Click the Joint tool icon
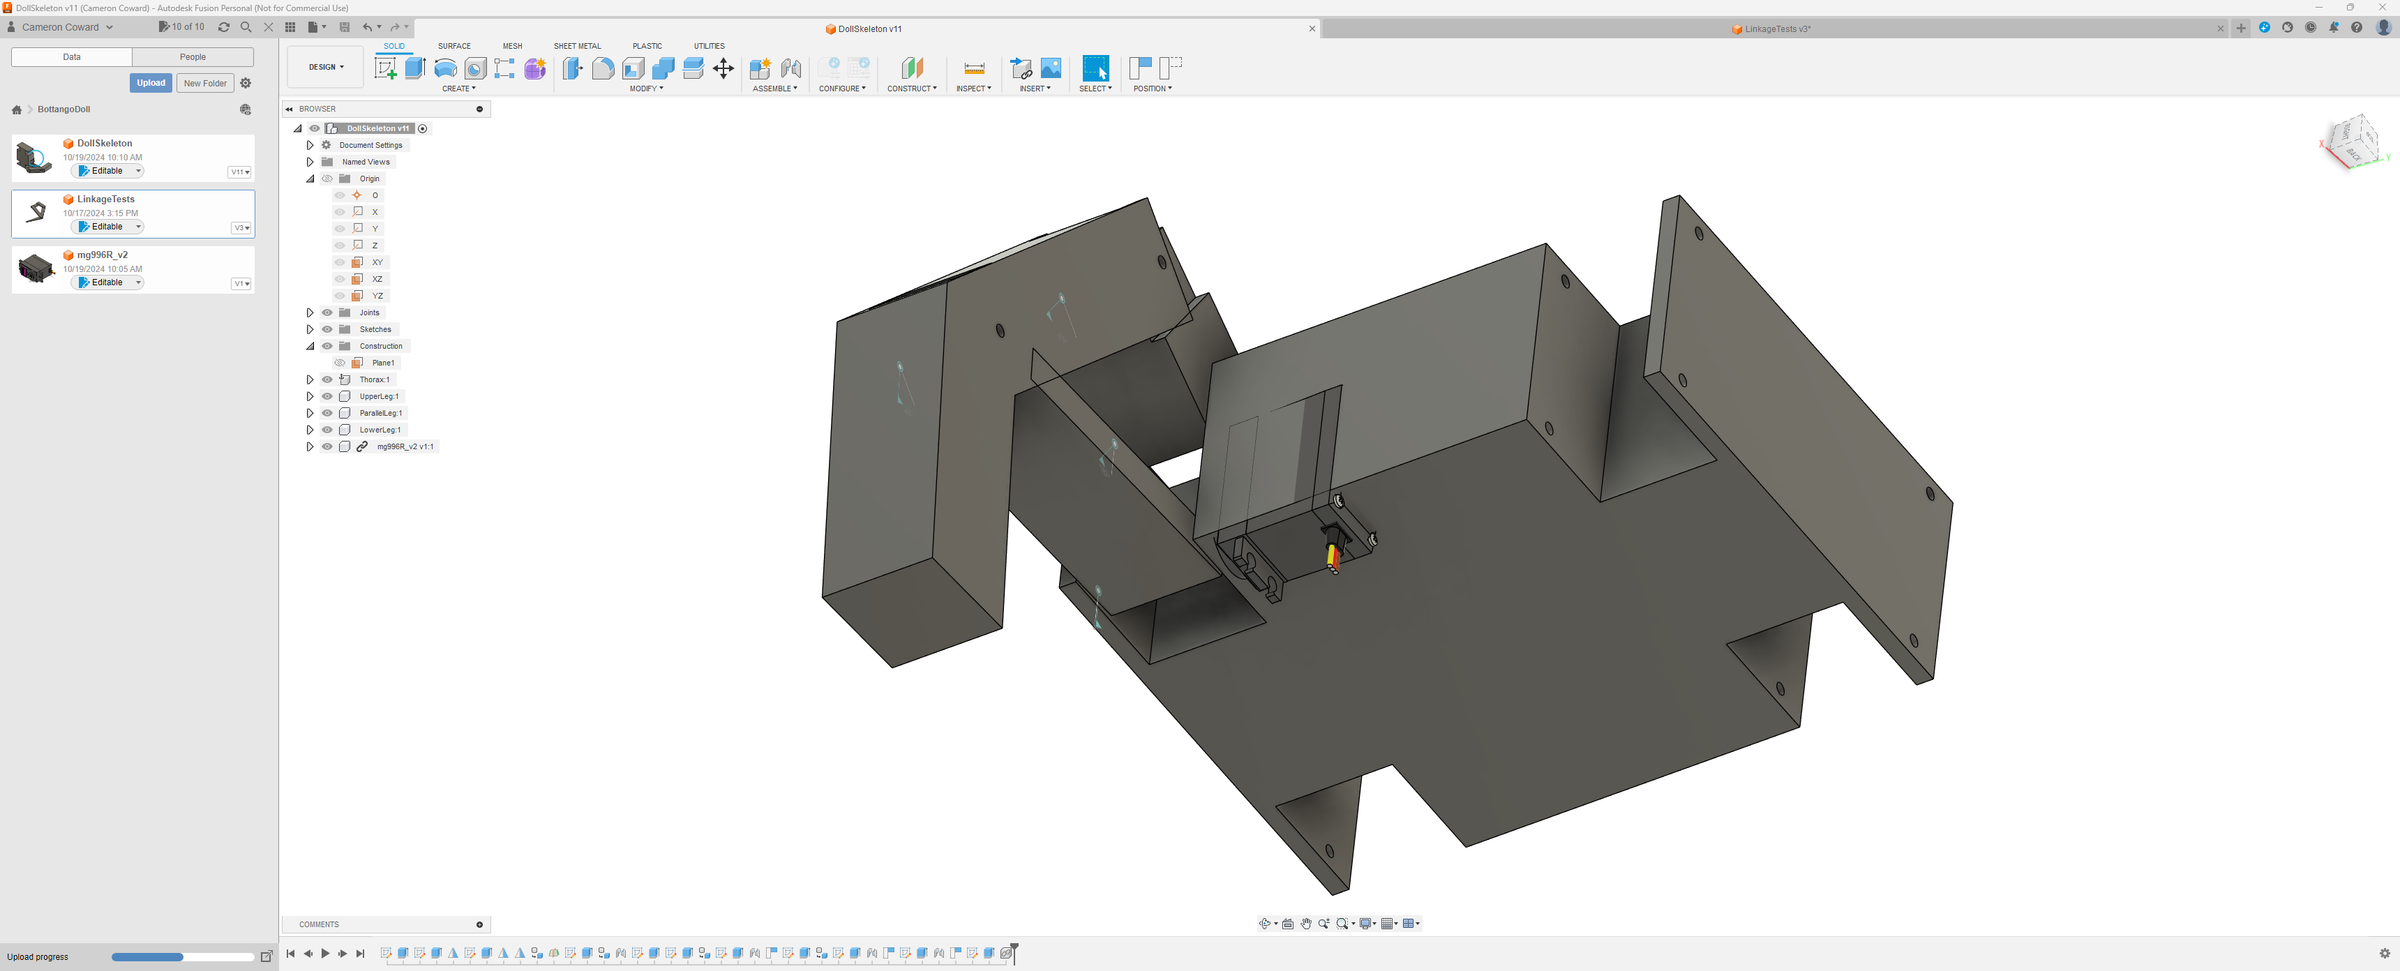The height and width of the screenshot is (971, 2400). tap(791, 68)
